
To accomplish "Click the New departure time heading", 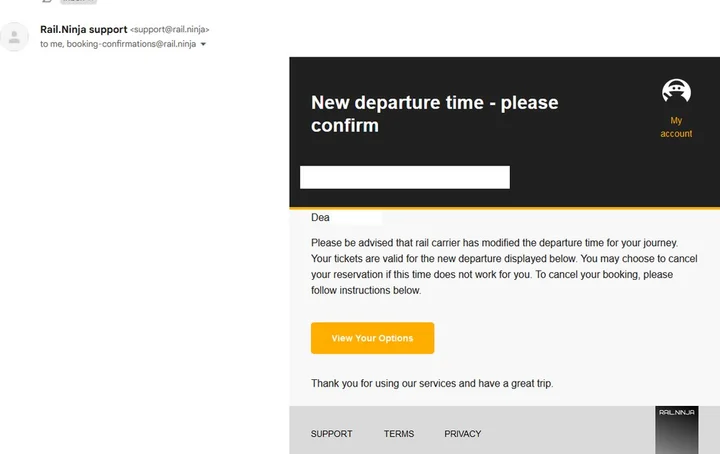I will click(x=434, y=114).
